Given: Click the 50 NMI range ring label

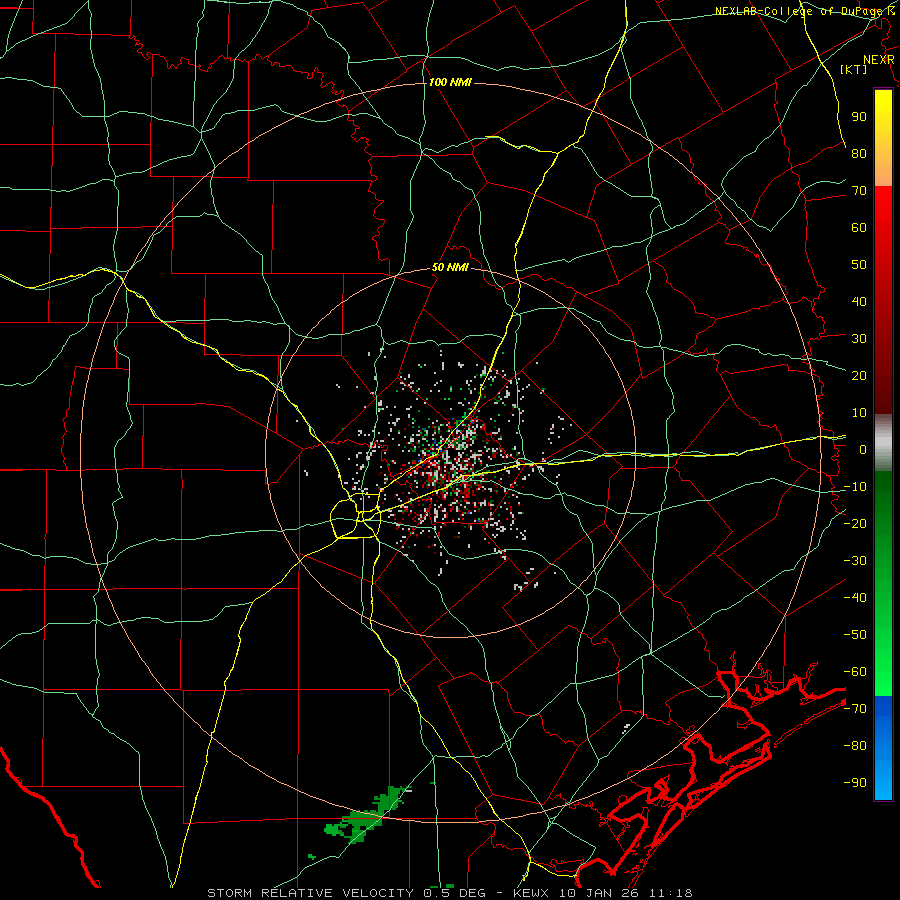Looking at the screenshot, I should 450,267.
